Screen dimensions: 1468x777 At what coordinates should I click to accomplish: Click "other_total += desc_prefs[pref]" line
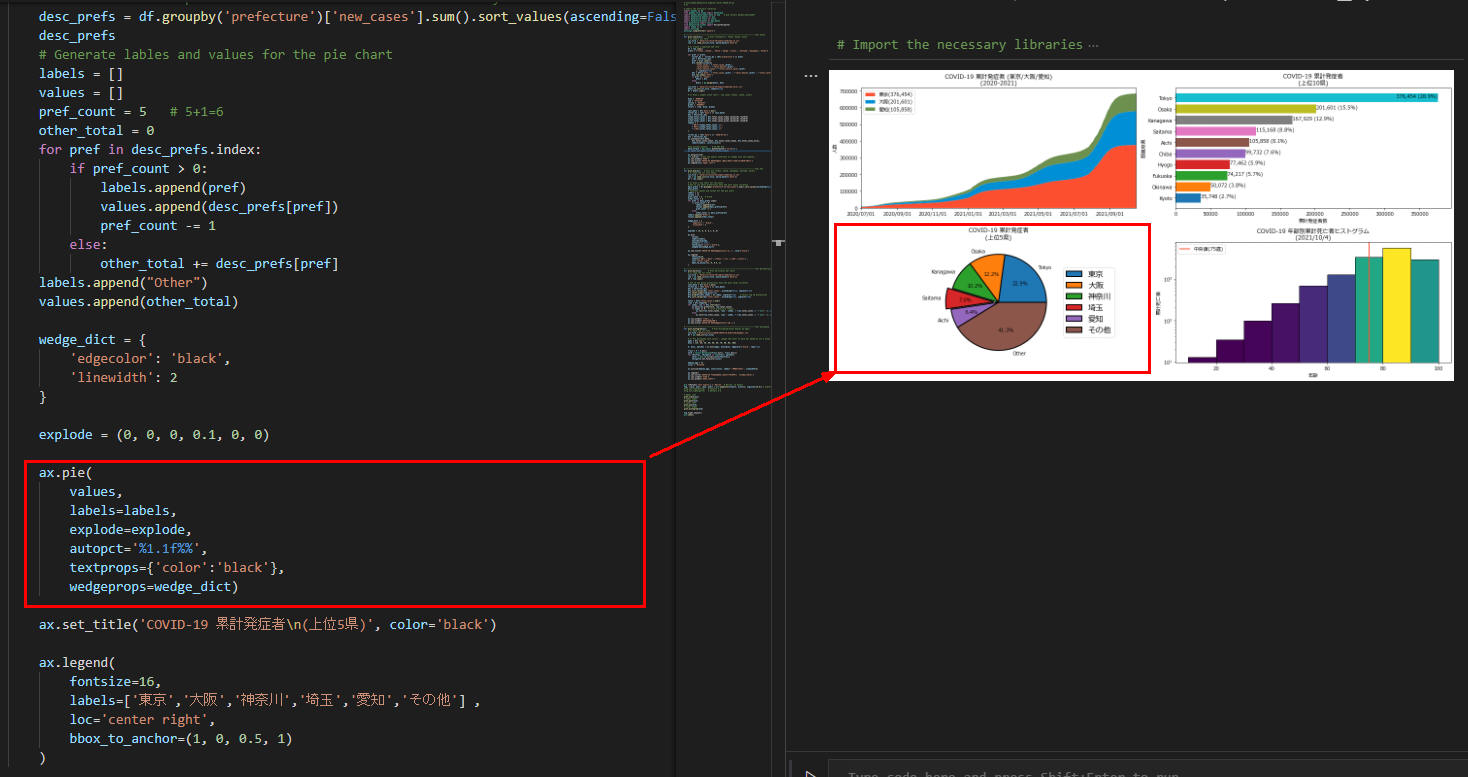[x=219, y=263]
